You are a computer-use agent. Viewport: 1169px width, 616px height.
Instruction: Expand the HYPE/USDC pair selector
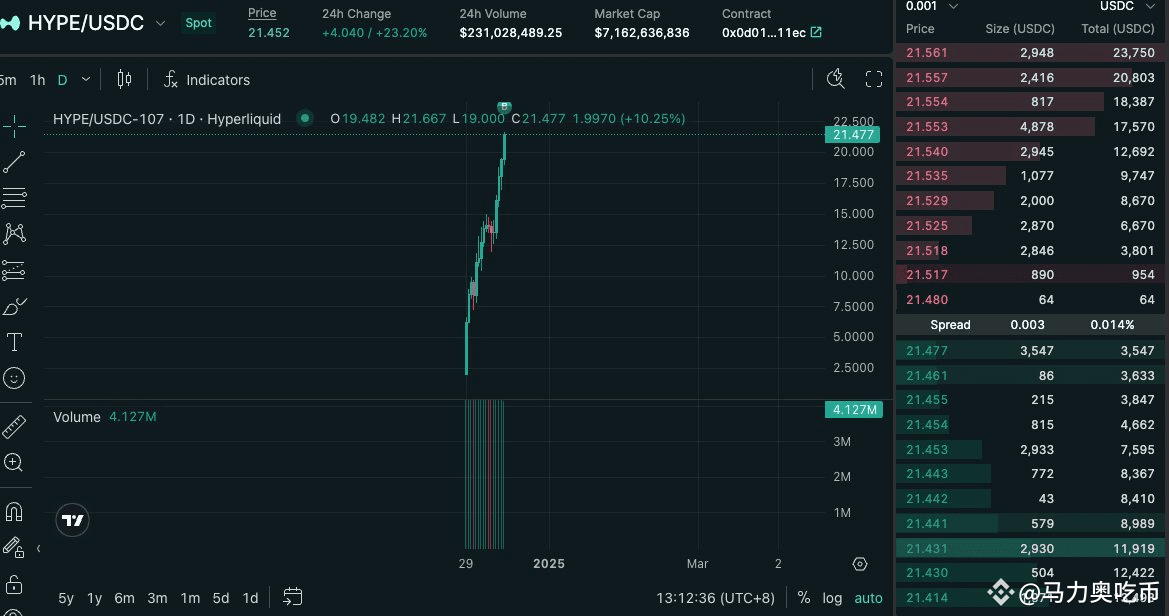point(160,23)
